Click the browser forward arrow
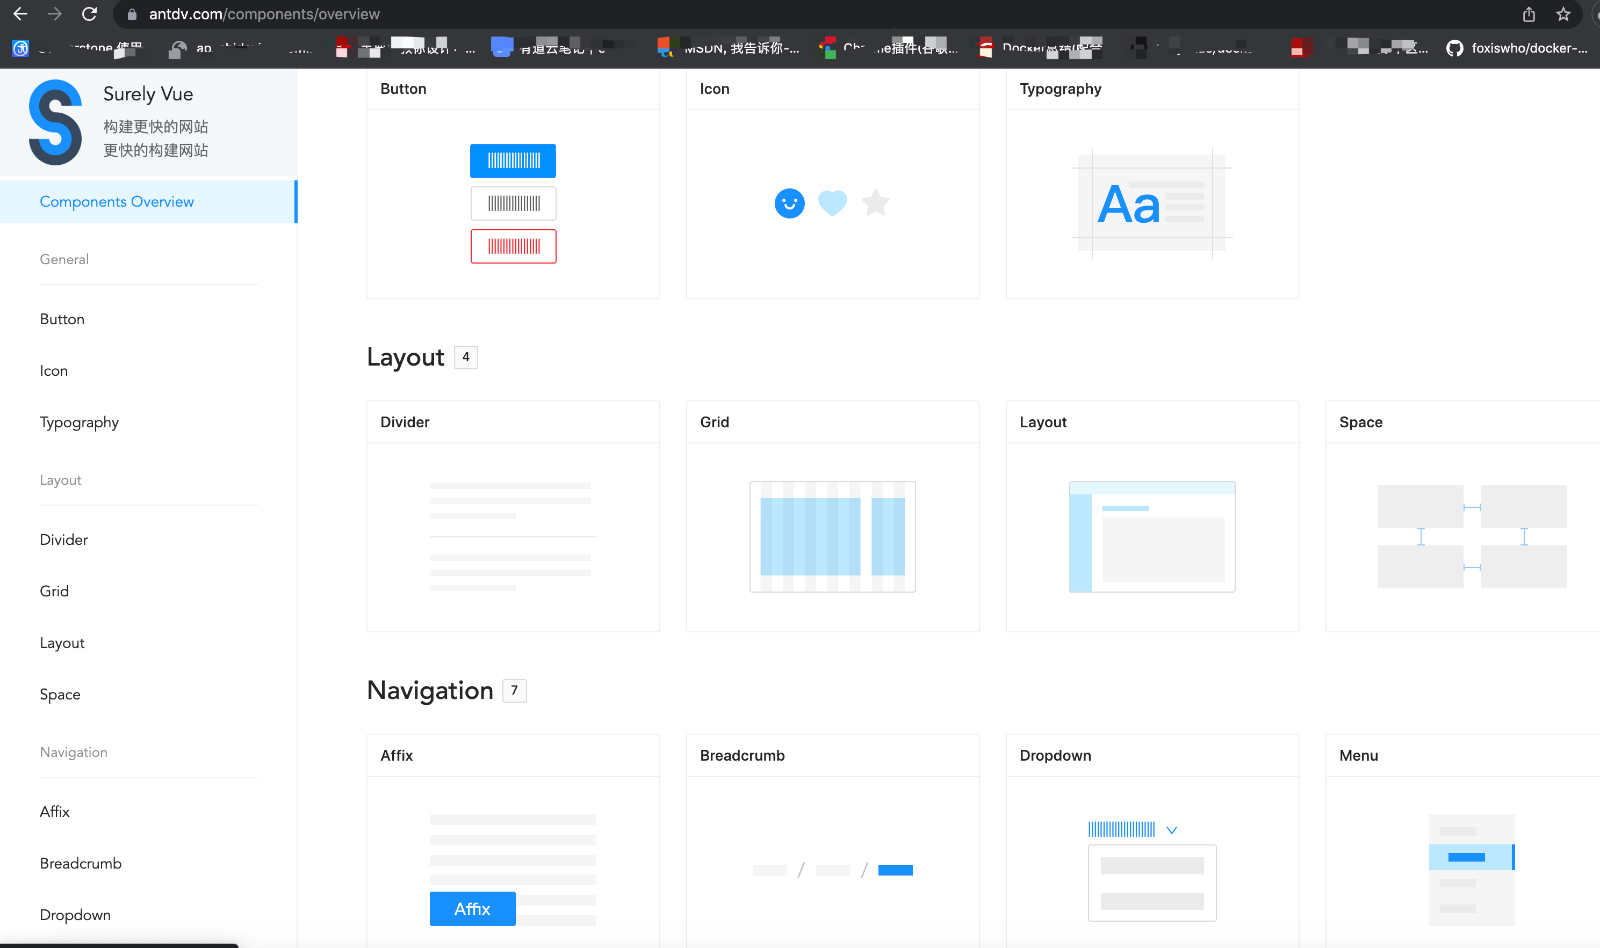Viewport: 1600px width, 948px height. pos(55,14)
